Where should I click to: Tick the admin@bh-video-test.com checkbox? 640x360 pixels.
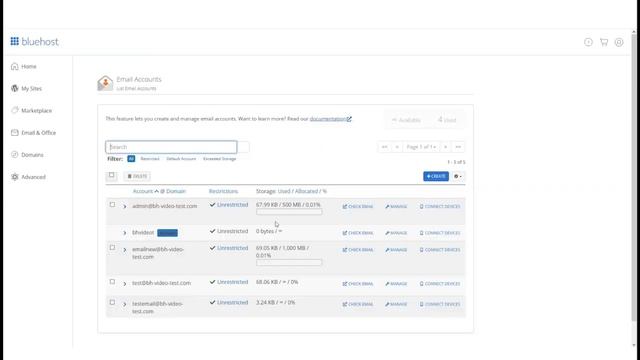coord(112,204)
